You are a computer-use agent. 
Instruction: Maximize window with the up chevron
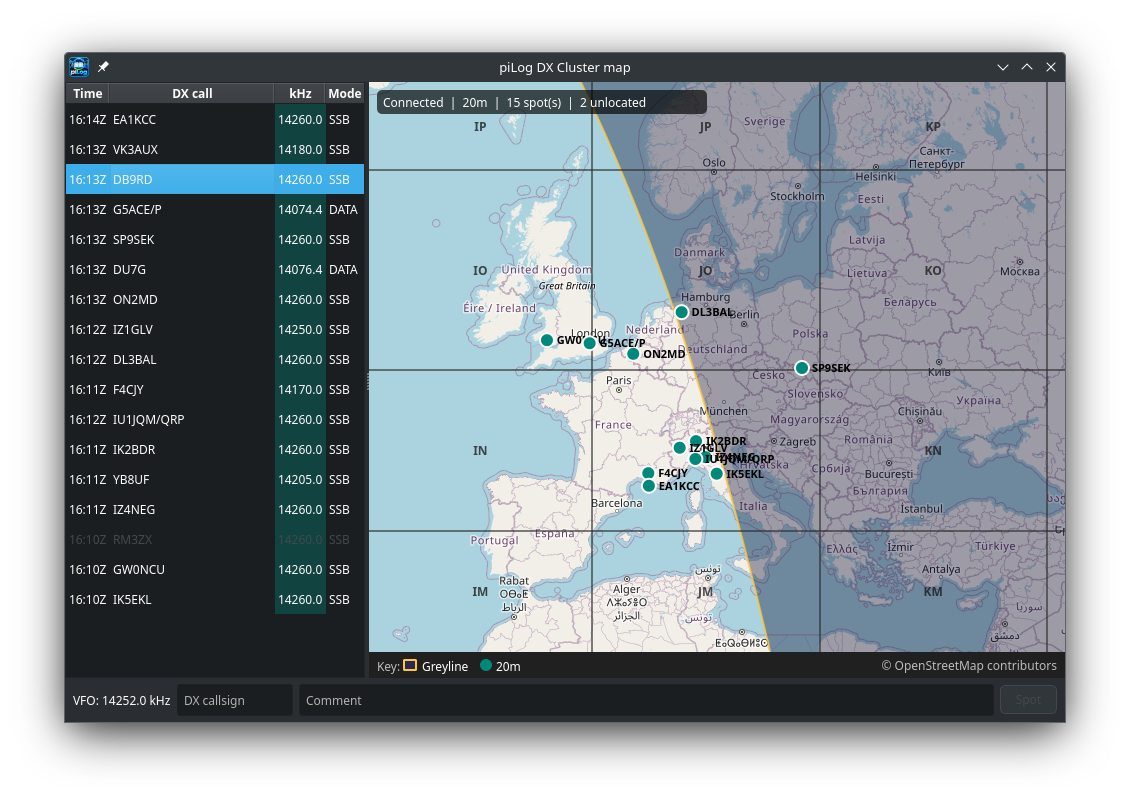coord(1027,67)
